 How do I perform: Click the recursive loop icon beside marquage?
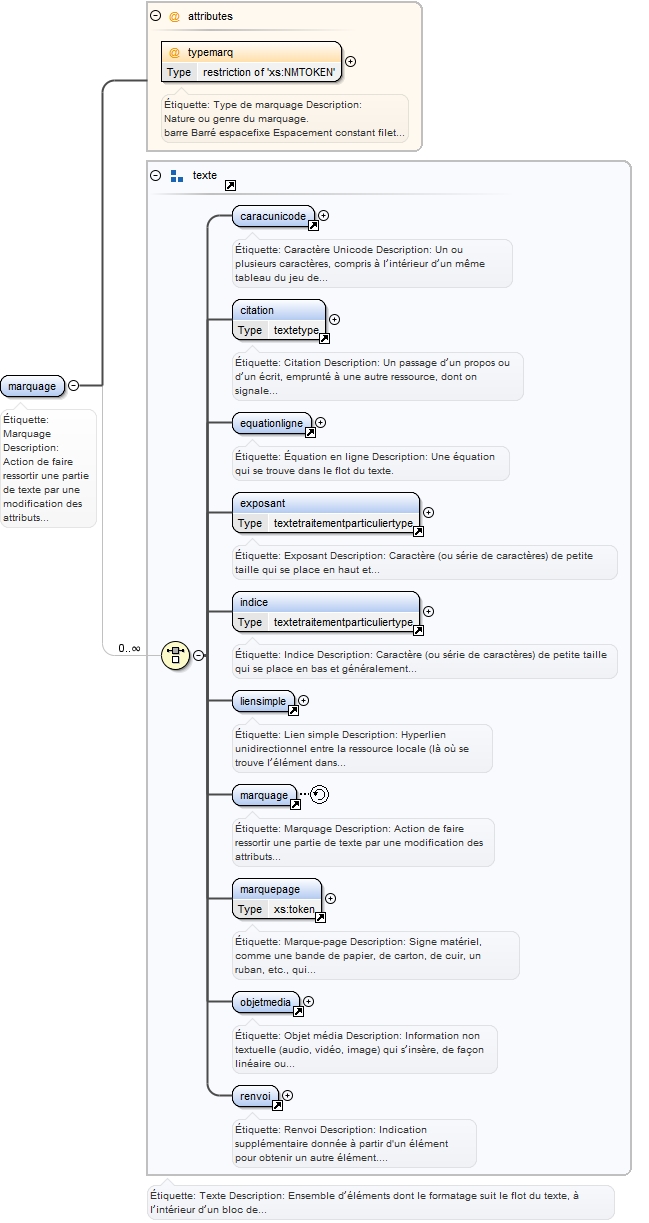(319, 795)
